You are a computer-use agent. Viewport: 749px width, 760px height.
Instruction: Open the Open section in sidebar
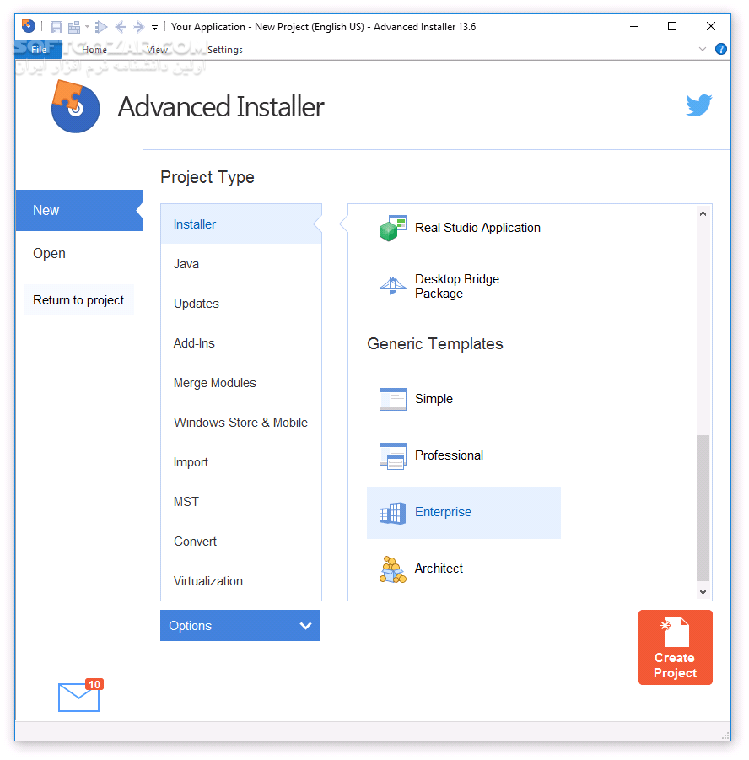pyautogui.click(x=50, y=253)
